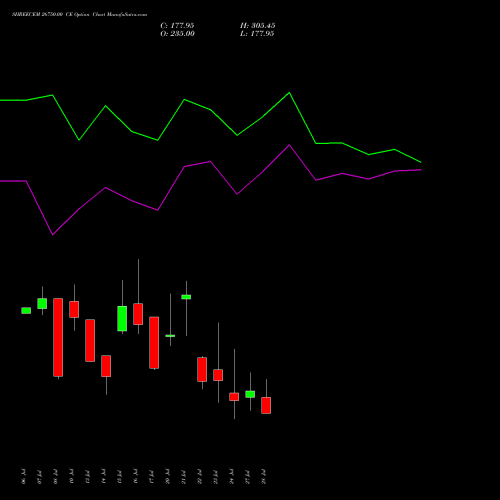The image size is (500, 500).
Task: Select the first green candle at 06 Jul
Action: (26, 311)
